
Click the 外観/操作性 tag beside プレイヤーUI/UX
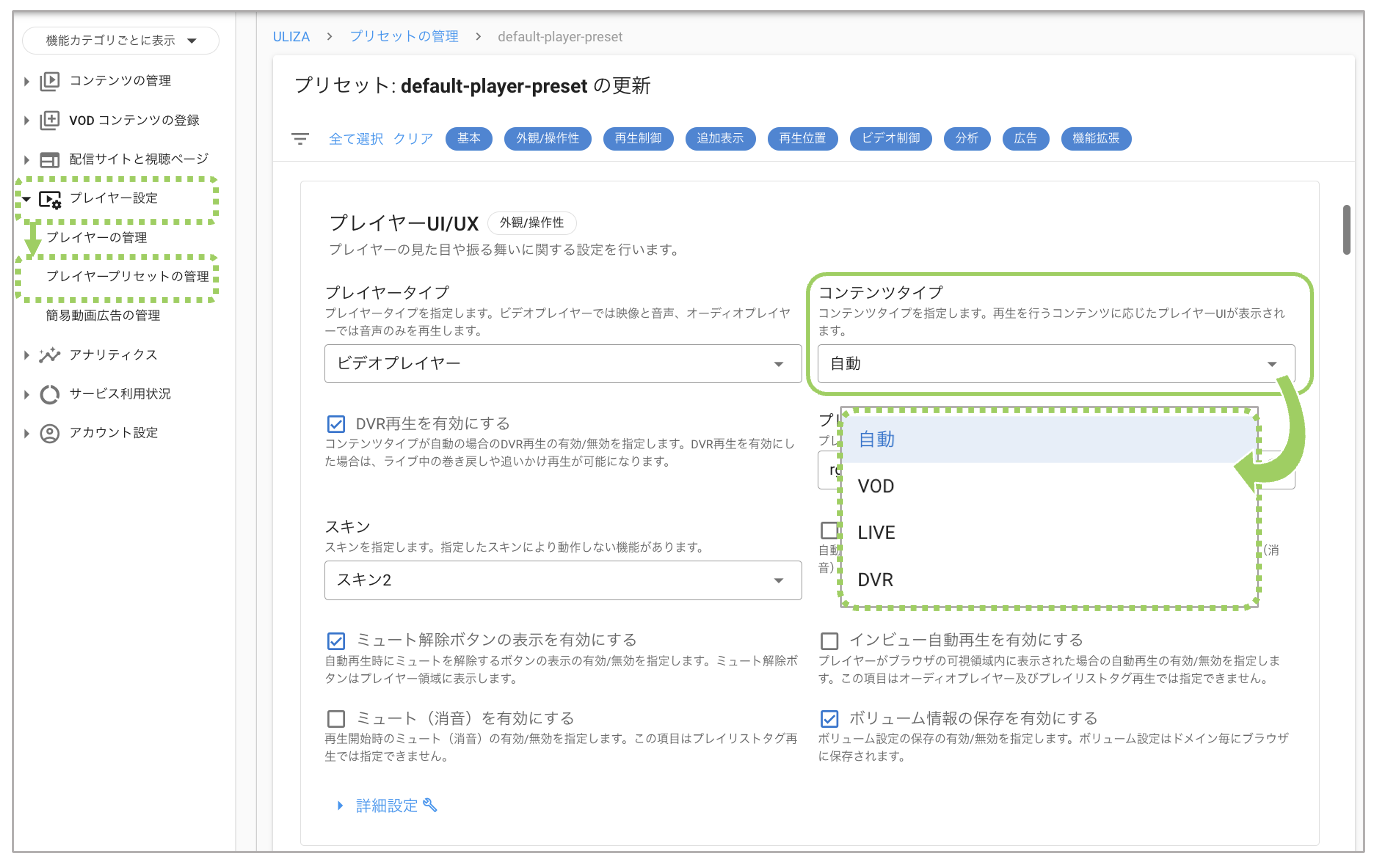[x=532, y=224]
